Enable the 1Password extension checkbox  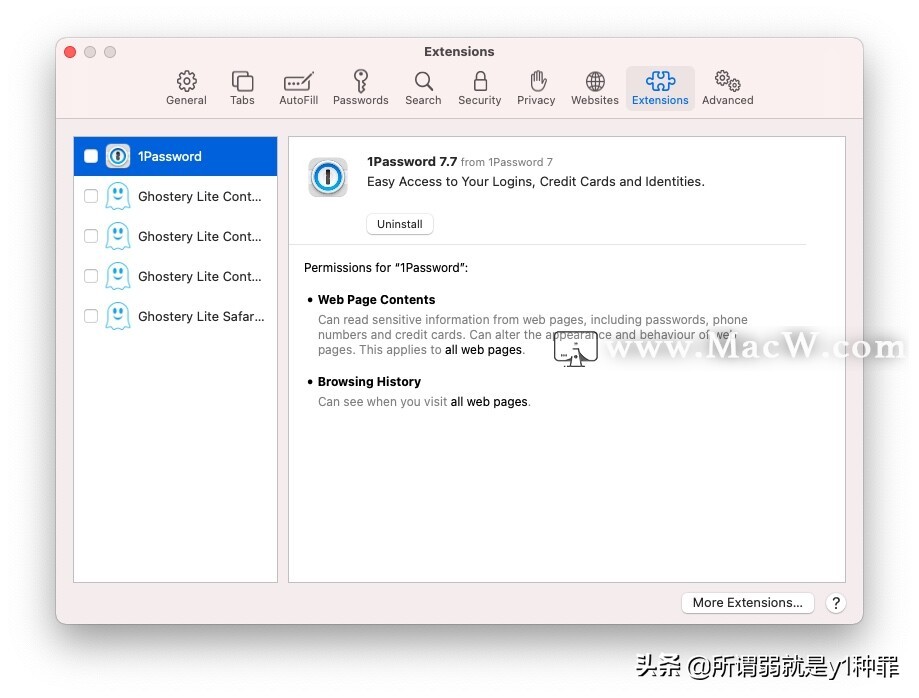pyautogui.click(x=91, y=156)
